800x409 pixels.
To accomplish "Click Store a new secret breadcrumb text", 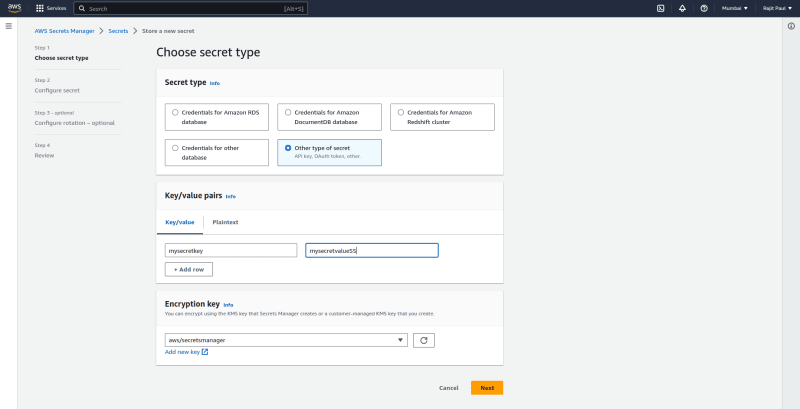I will tap(168, 31).
